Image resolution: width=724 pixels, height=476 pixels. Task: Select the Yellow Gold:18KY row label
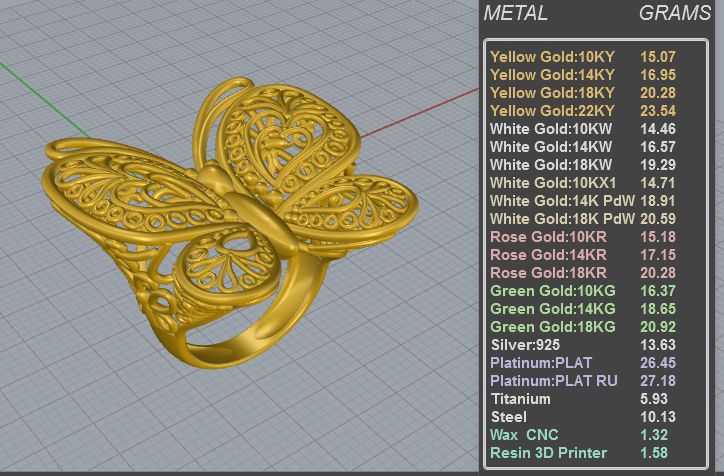(552, 93)
